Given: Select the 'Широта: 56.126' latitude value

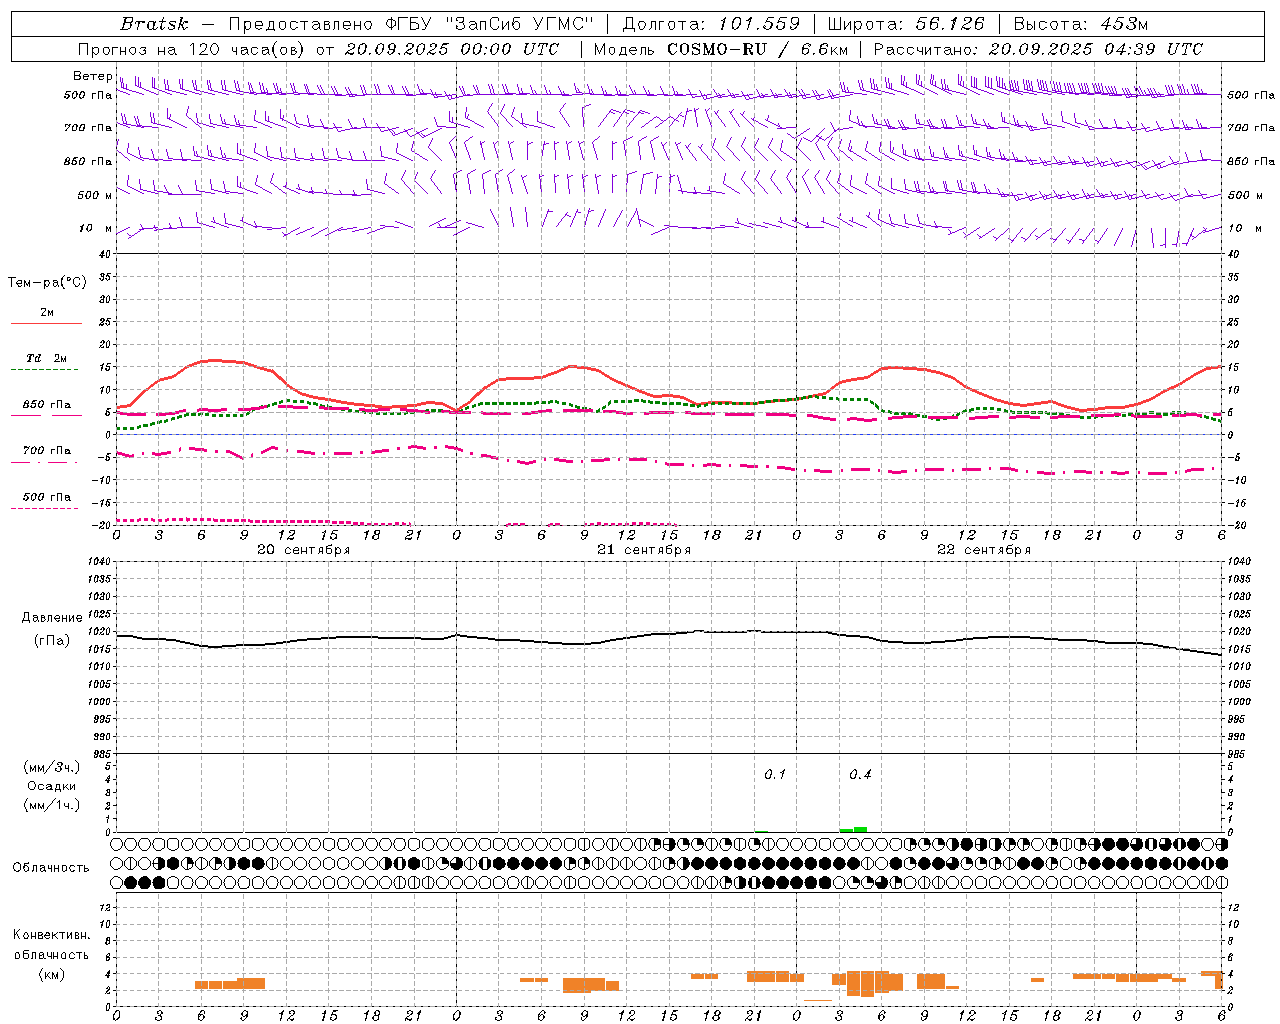Looking at the screenshot, I should (x=907, y=23).
